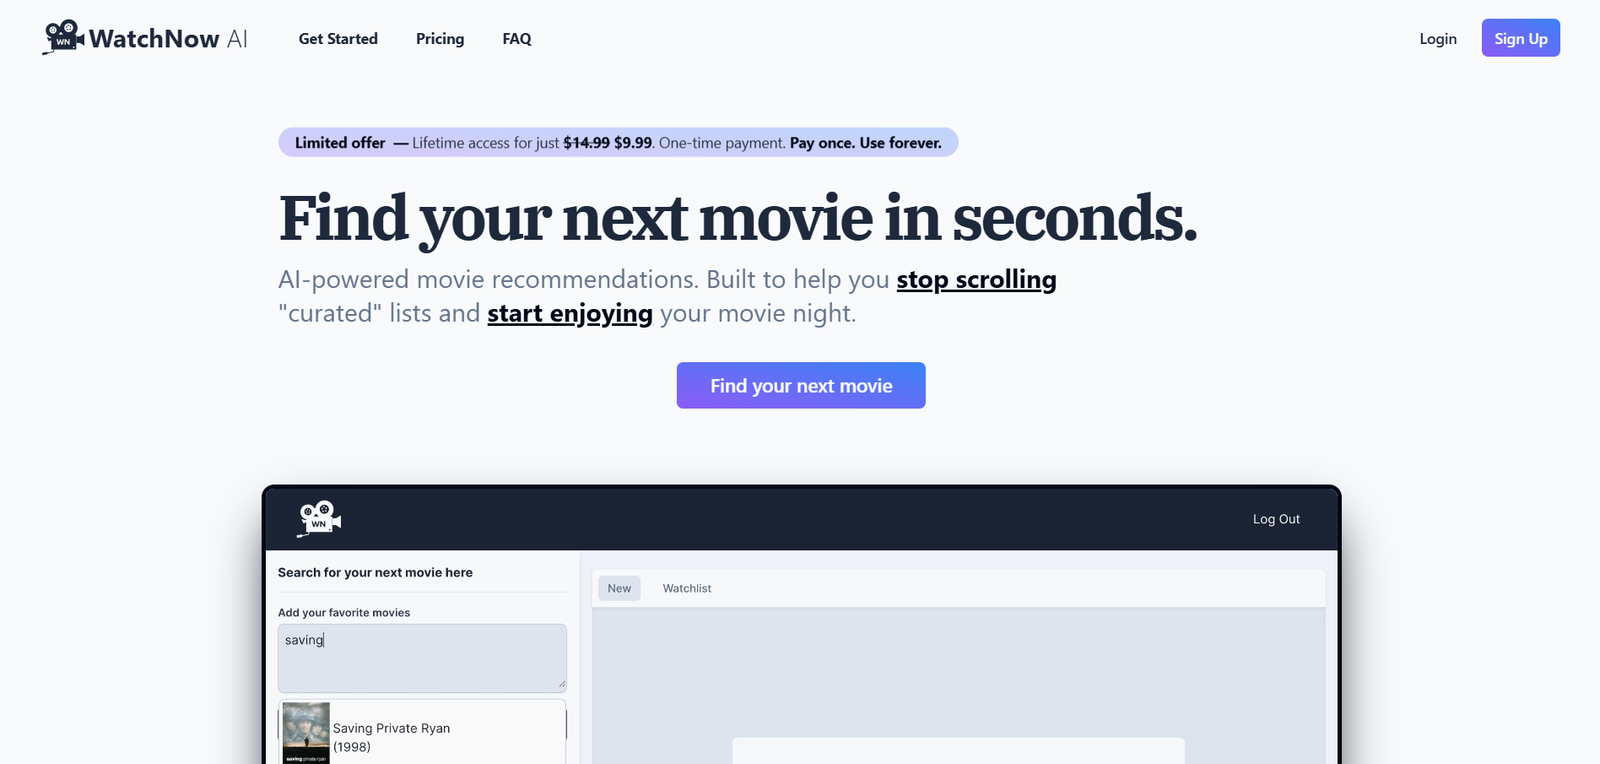Open the Get Started nav link
The height and width of the screenshot is (764, 1600).
pos(338,39)
